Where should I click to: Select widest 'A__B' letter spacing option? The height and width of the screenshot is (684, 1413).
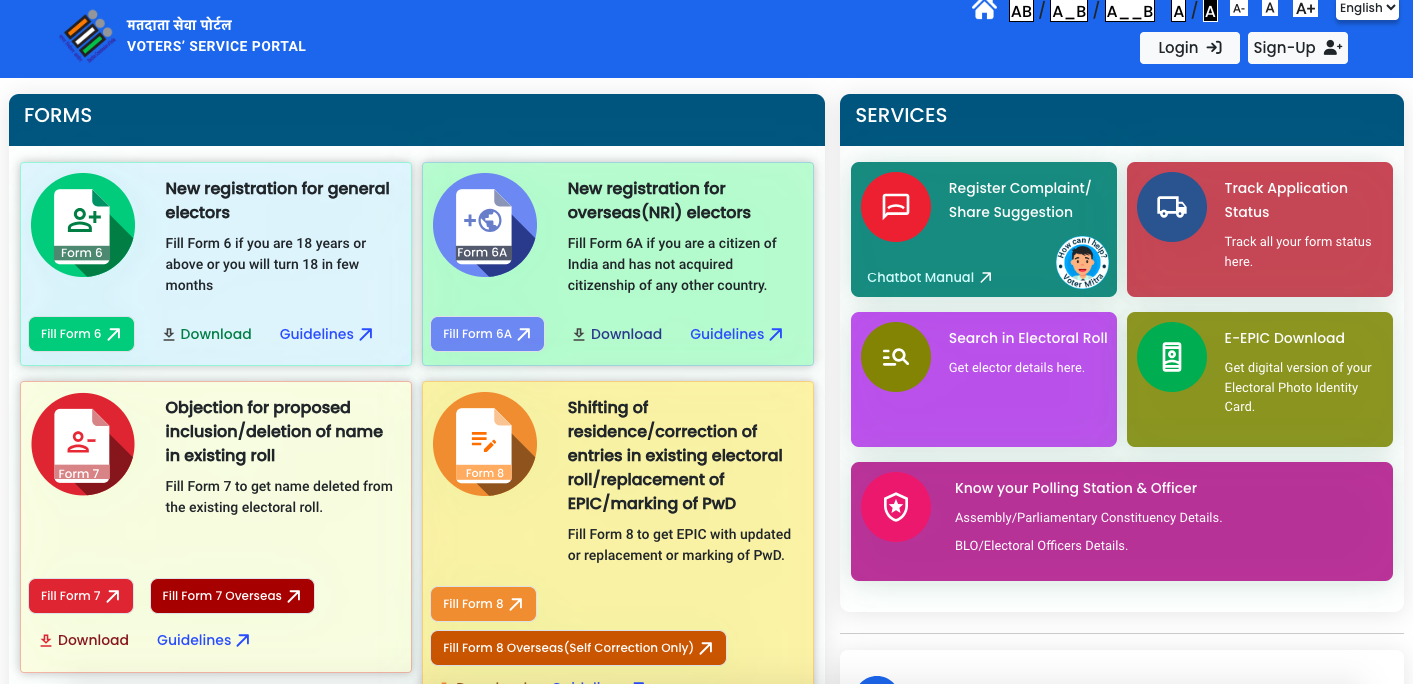point(1129,11)
